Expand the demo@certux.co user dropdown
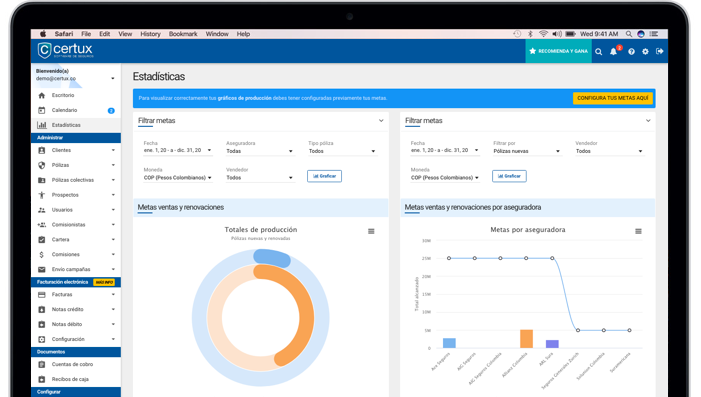The height and width of the screenshot is (397, 701). [x=113, y=79]
